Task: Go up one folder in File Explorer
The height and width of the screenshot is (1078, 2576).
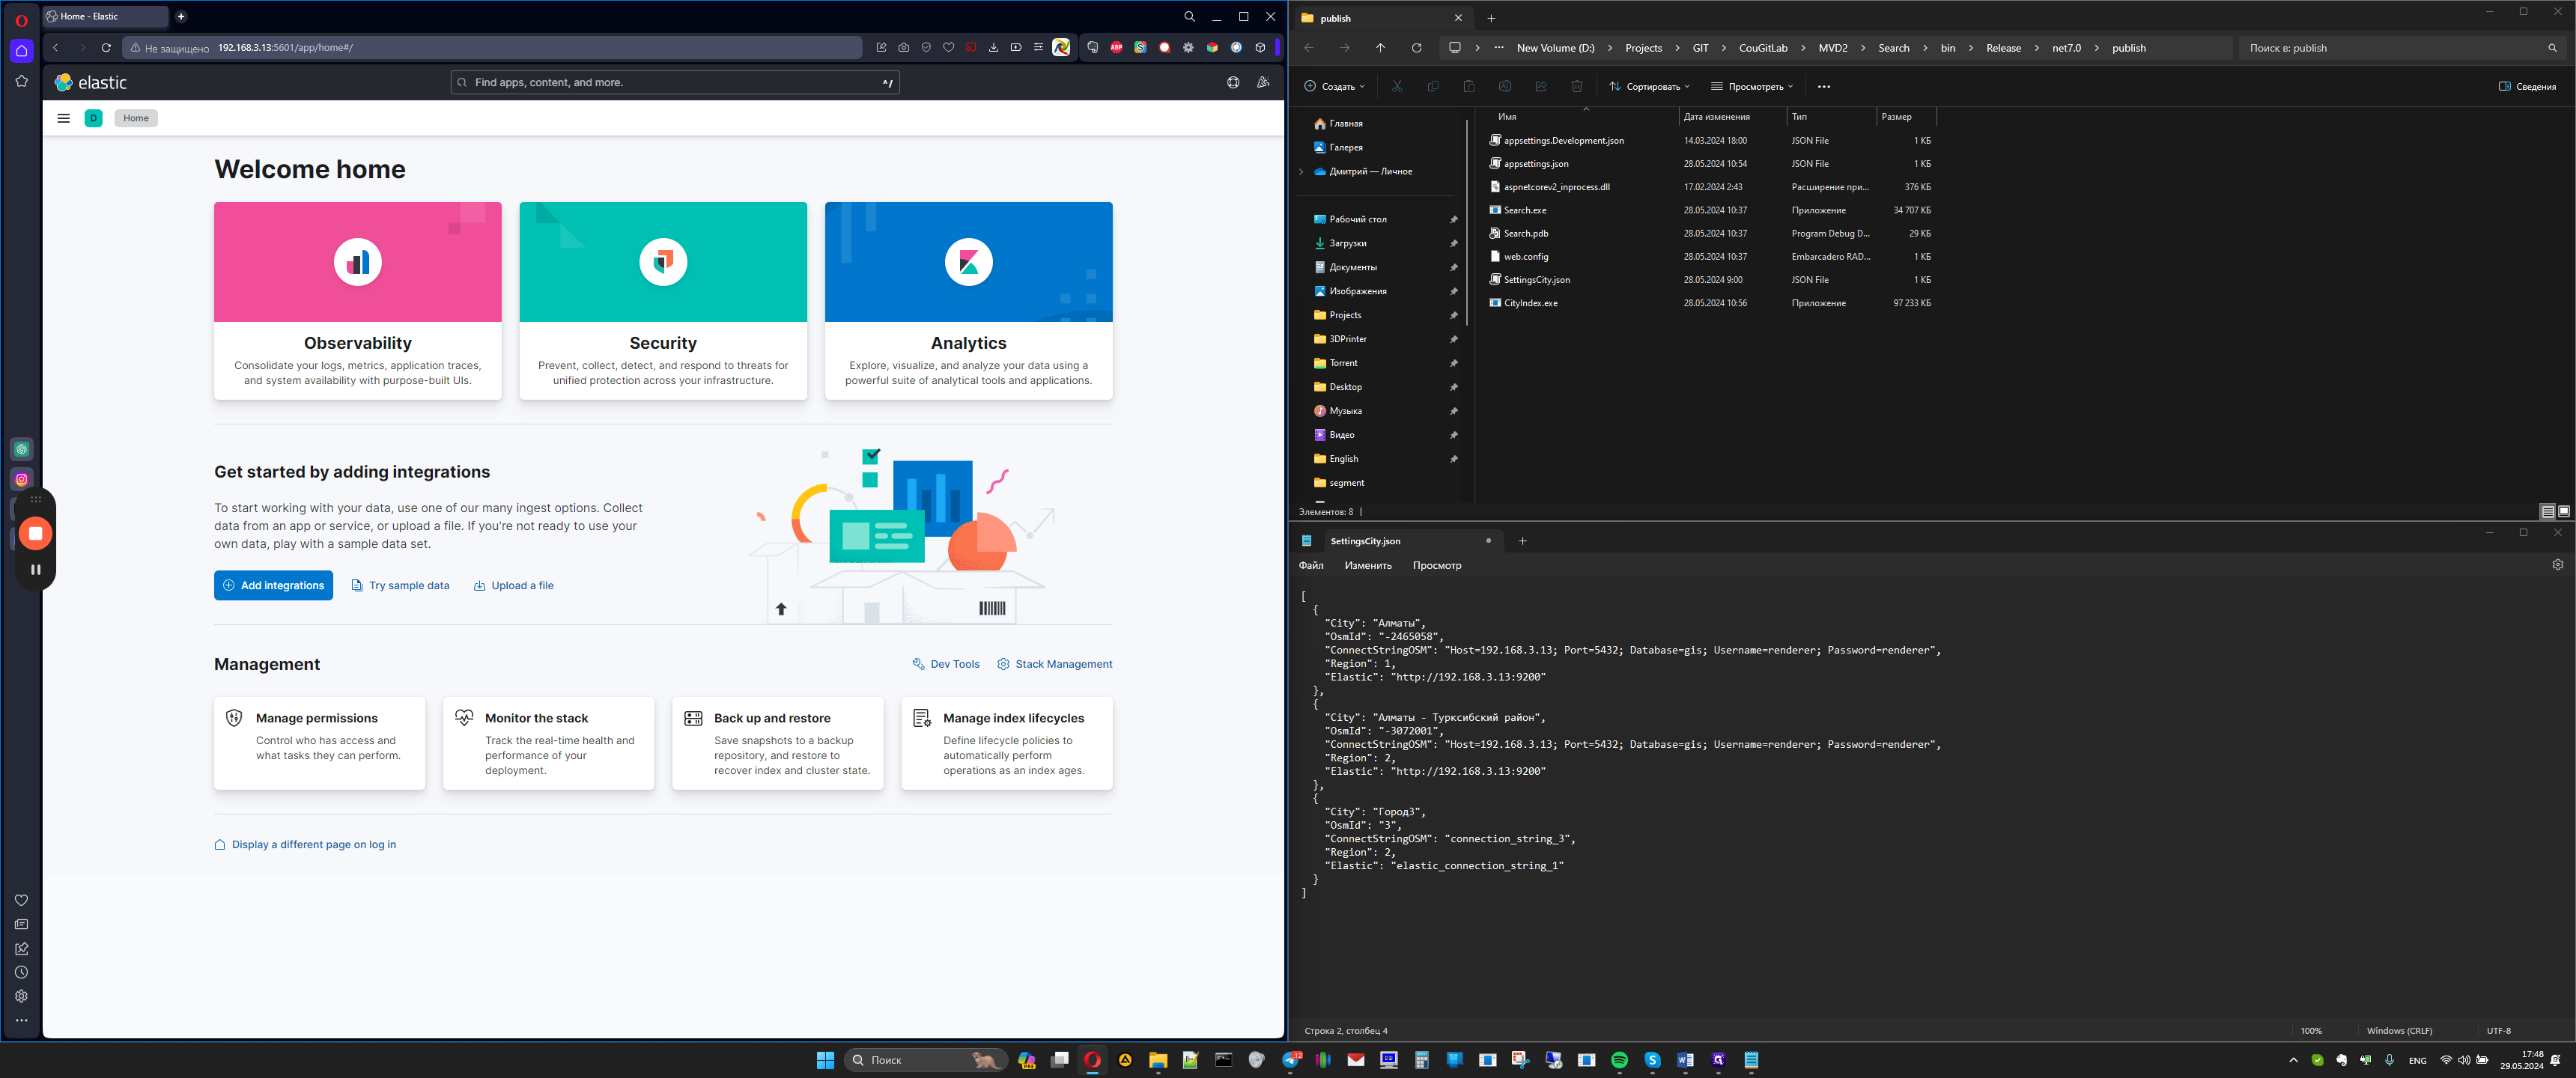Action: [x=1380, y=48]
